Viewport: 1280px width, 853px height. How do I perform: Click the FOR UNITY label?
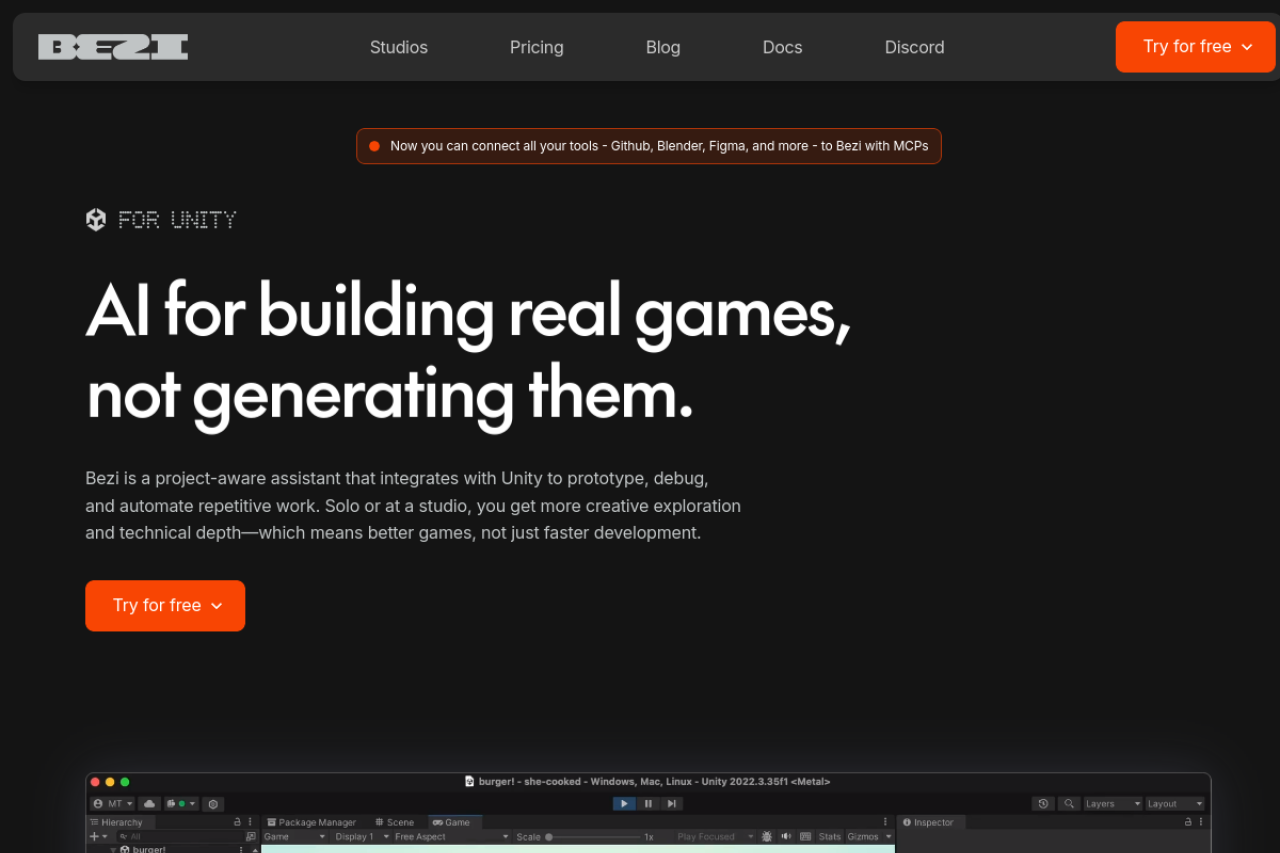177,220
